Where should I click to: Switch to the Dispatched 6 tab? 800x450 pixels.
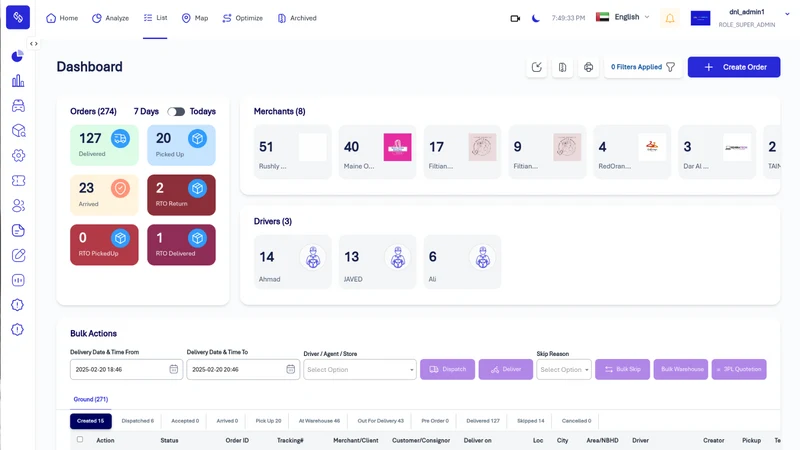[x=137, y=421]
